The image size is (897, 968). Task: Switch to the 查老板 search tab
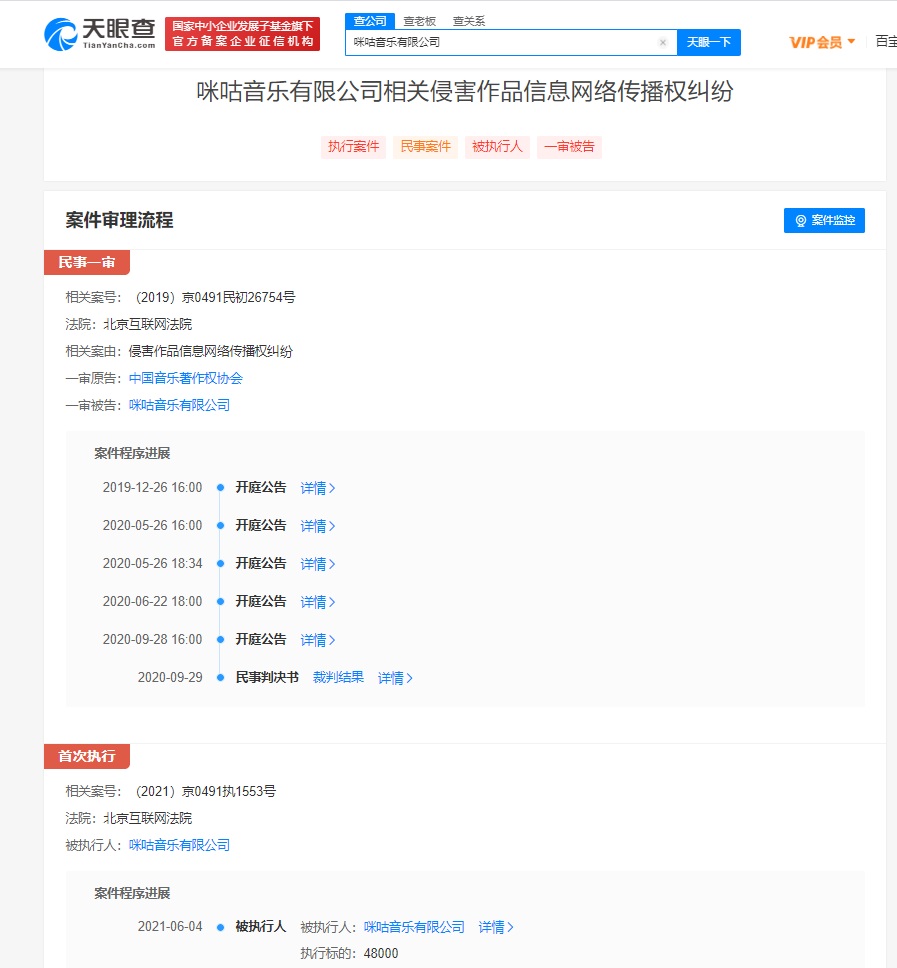pyautogui.click(x=420, y=22)
